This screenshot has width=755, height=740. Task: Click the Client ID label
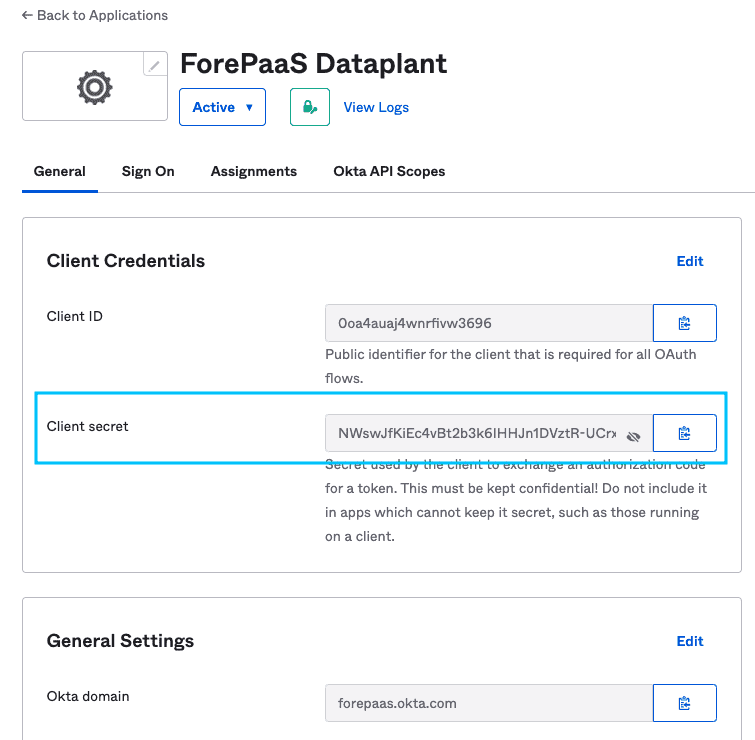75,316
